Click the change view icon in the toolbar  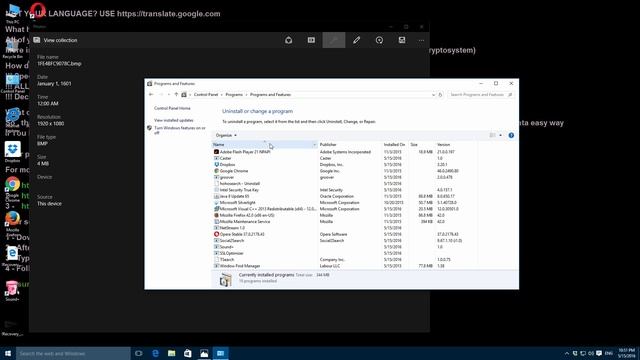[x=493, y=135]
